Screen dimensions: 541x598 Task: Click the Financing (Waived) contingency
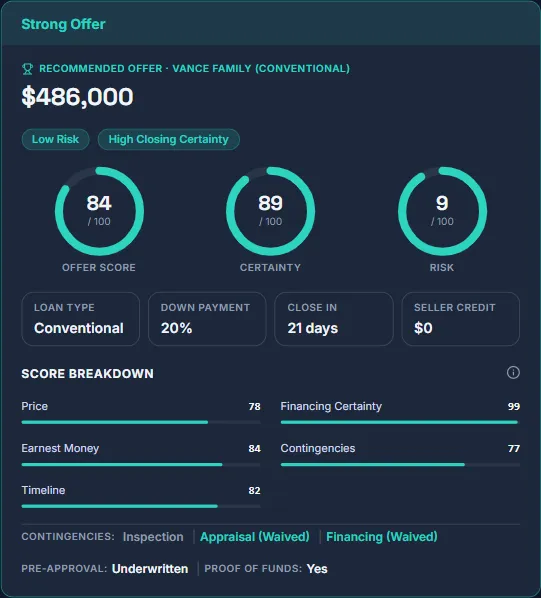(x=382, y=537)
